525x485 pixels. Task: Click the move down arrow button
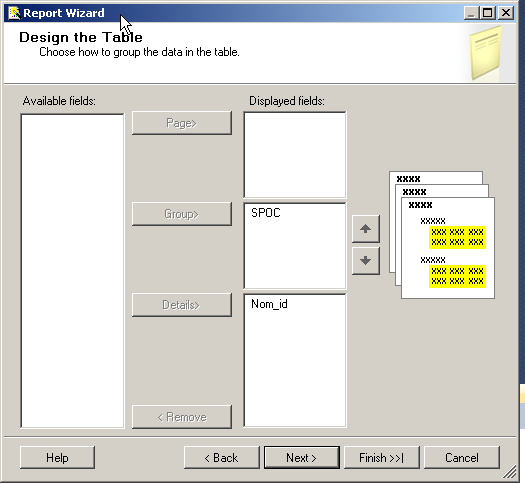tap(366, 261)
